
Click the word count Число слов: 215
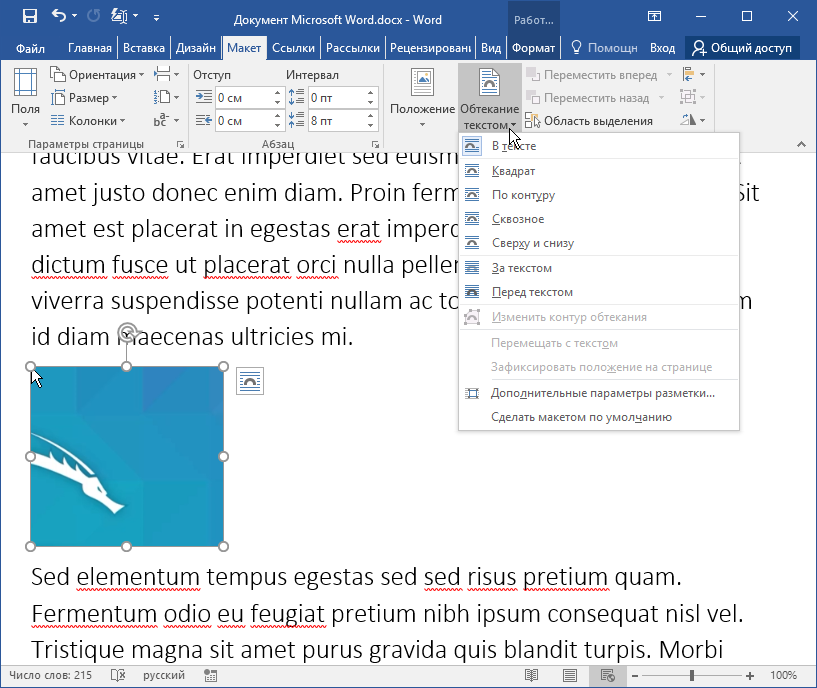pos(51,675)
